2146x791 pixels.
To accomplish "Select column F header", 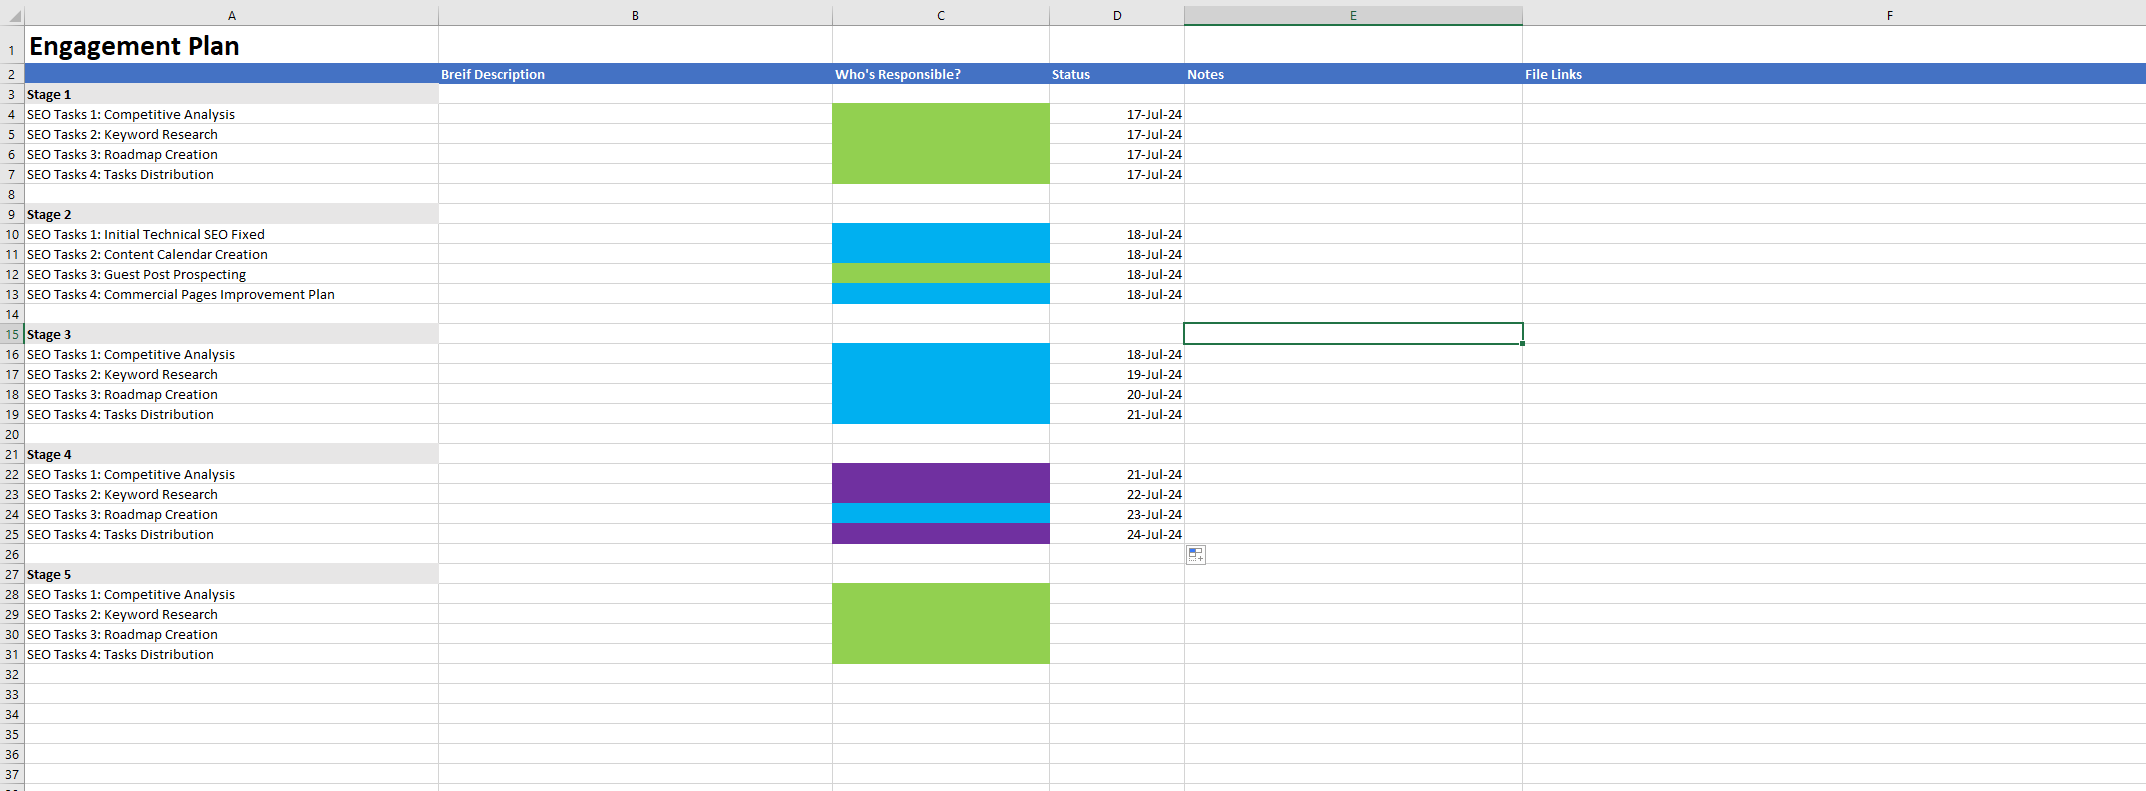I will coord(1834,15).
